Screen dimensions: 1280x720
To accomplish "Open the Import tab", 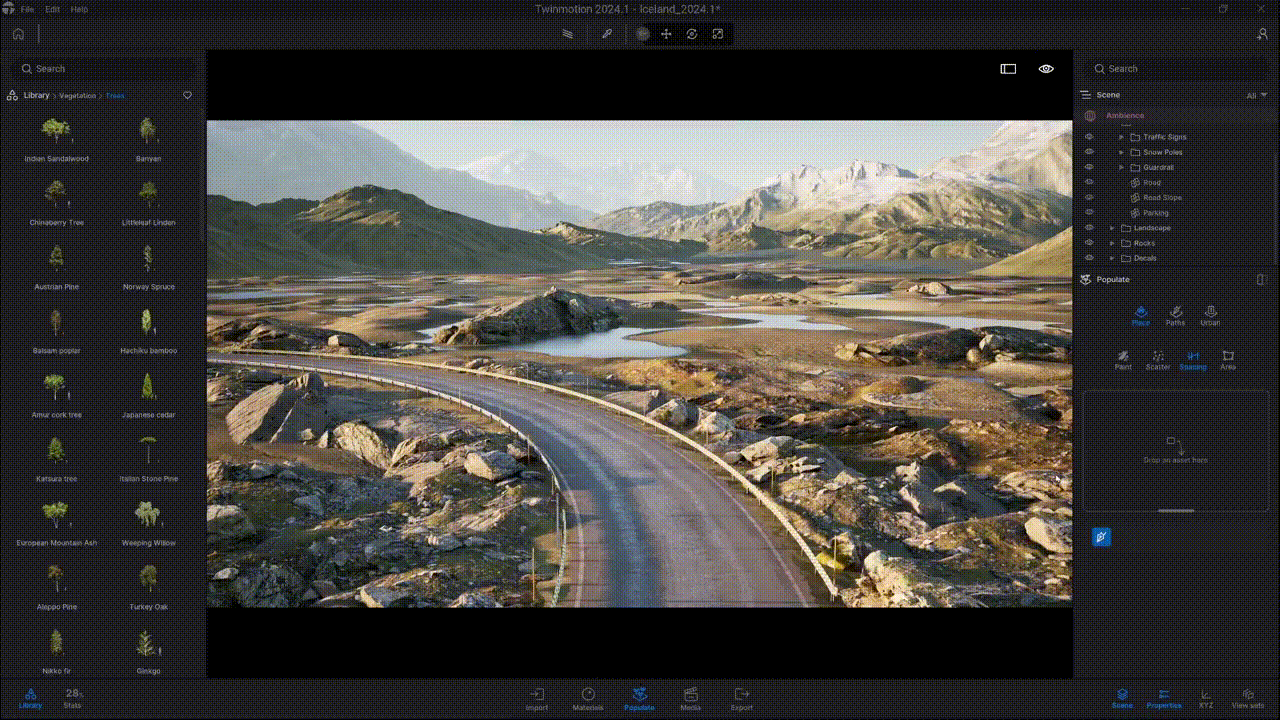I will coord(537,698).
